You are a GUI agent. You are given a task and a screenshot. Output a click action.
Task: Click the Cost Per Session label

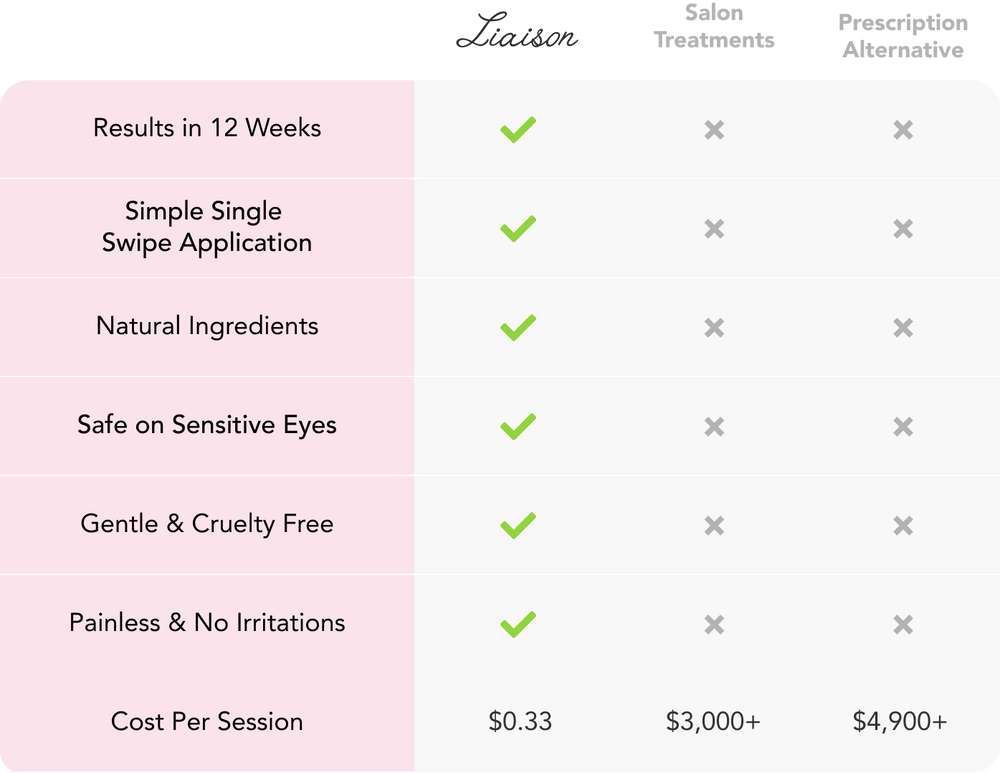(x=207, y=721)
